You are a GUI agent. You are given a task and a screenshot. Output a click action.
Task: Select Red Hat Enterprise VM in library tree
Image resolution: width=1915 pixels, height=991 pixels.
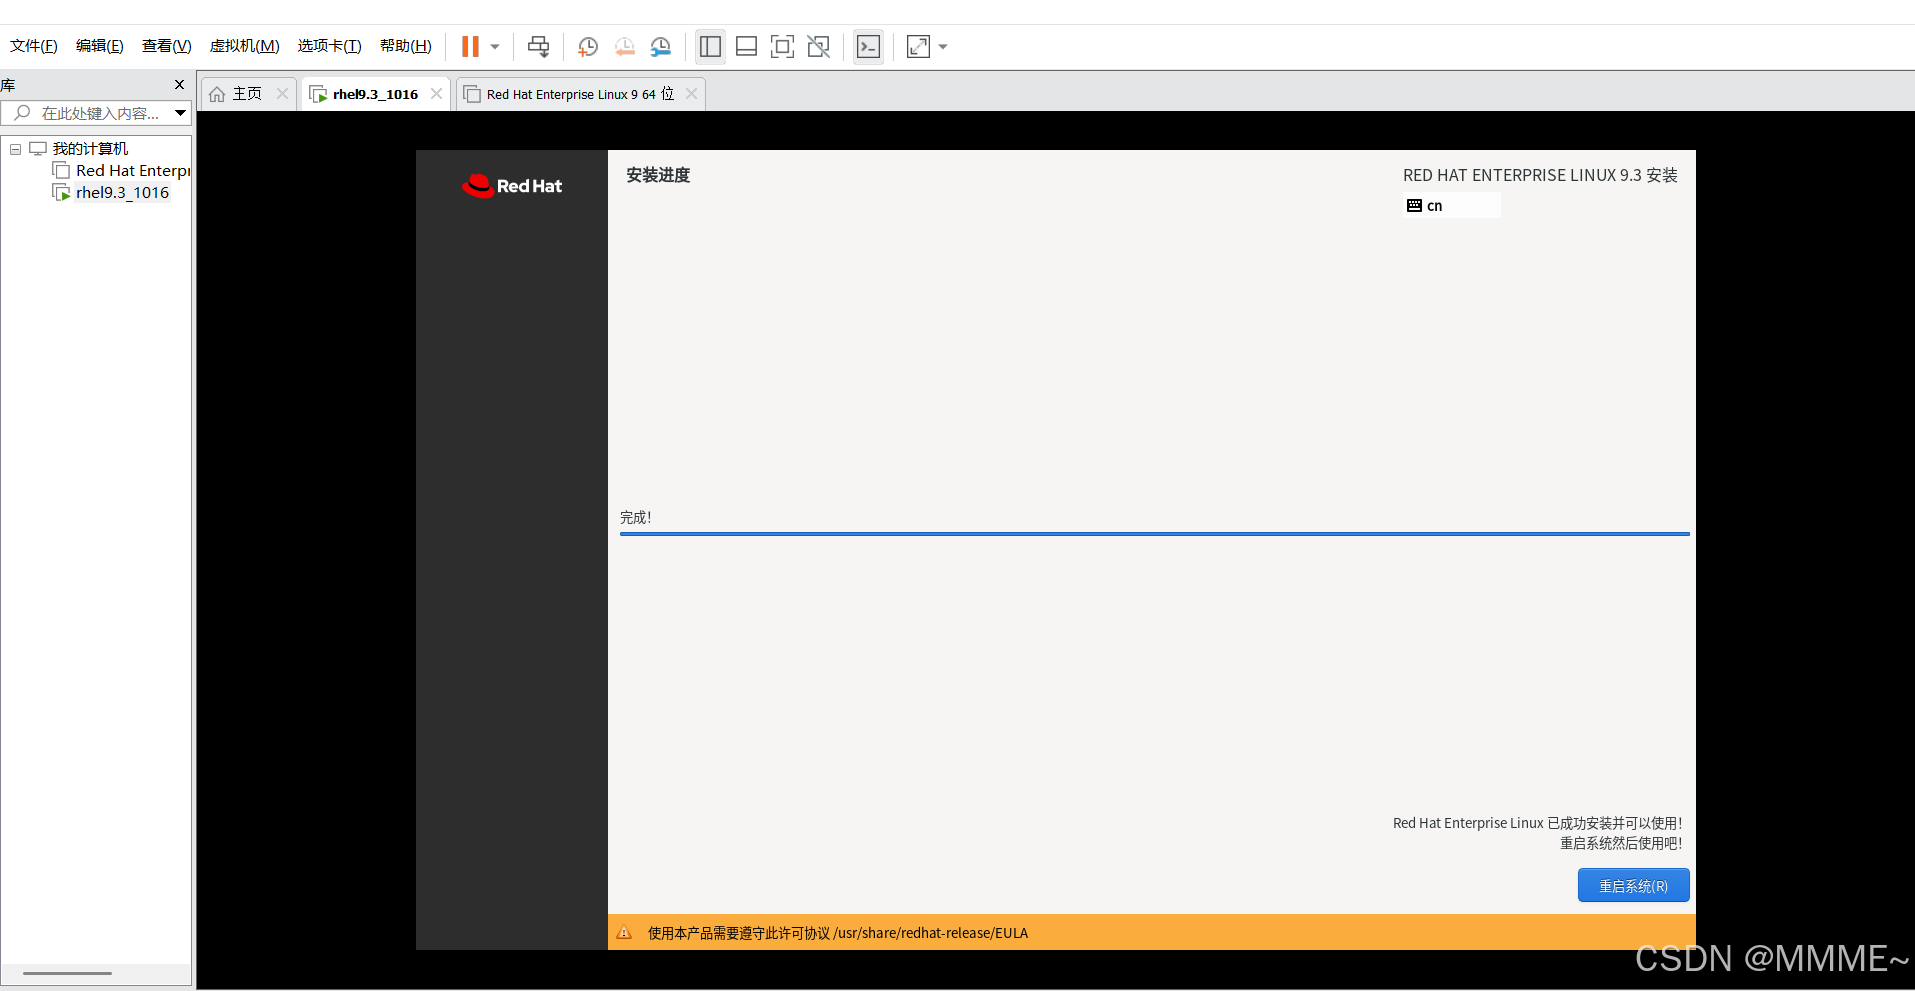point(132,171)
